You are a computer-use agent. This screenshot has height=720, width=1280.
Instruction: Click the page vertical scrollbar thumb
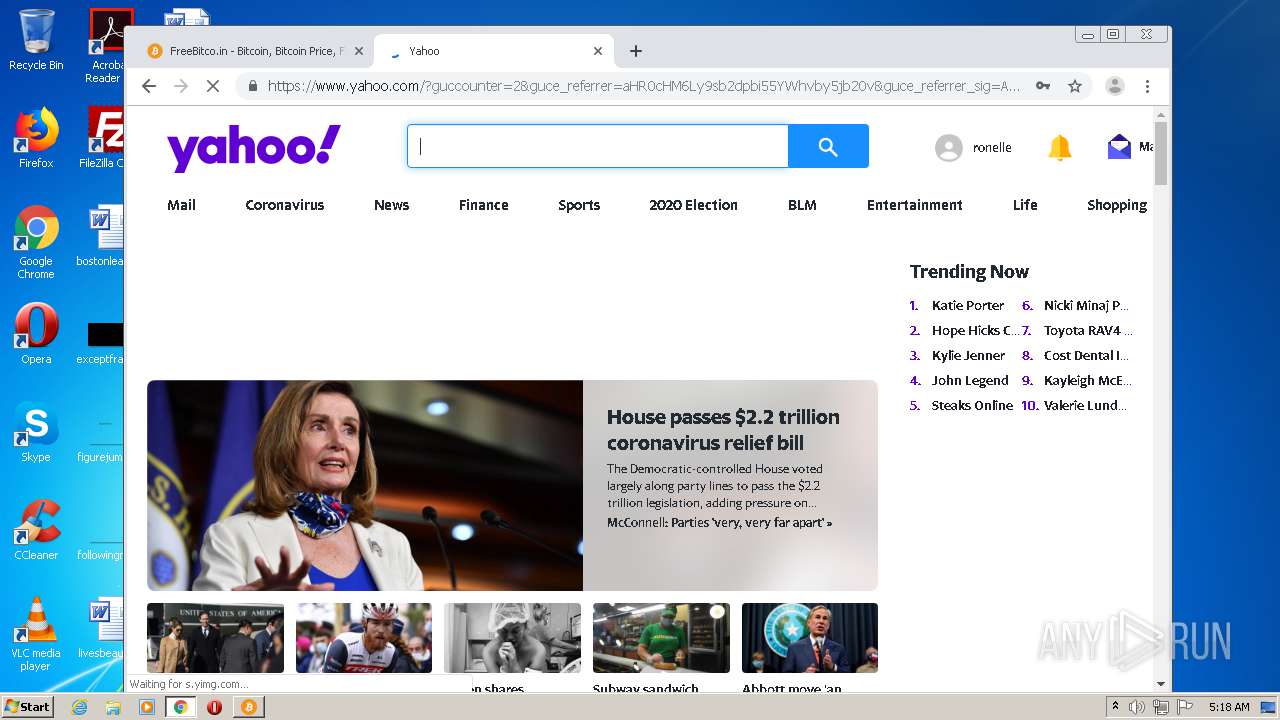1161,153
